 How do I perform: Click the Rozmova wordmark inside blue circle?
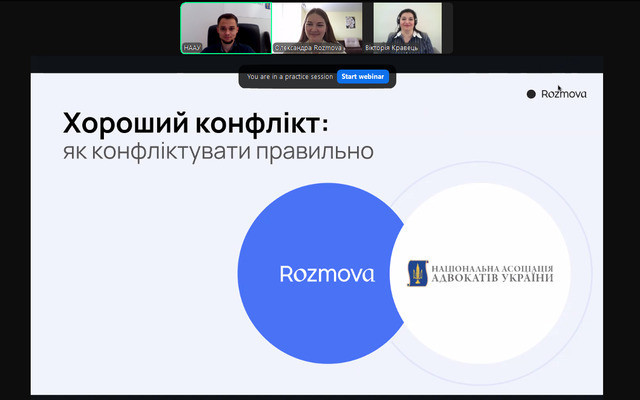pos(327,274)
